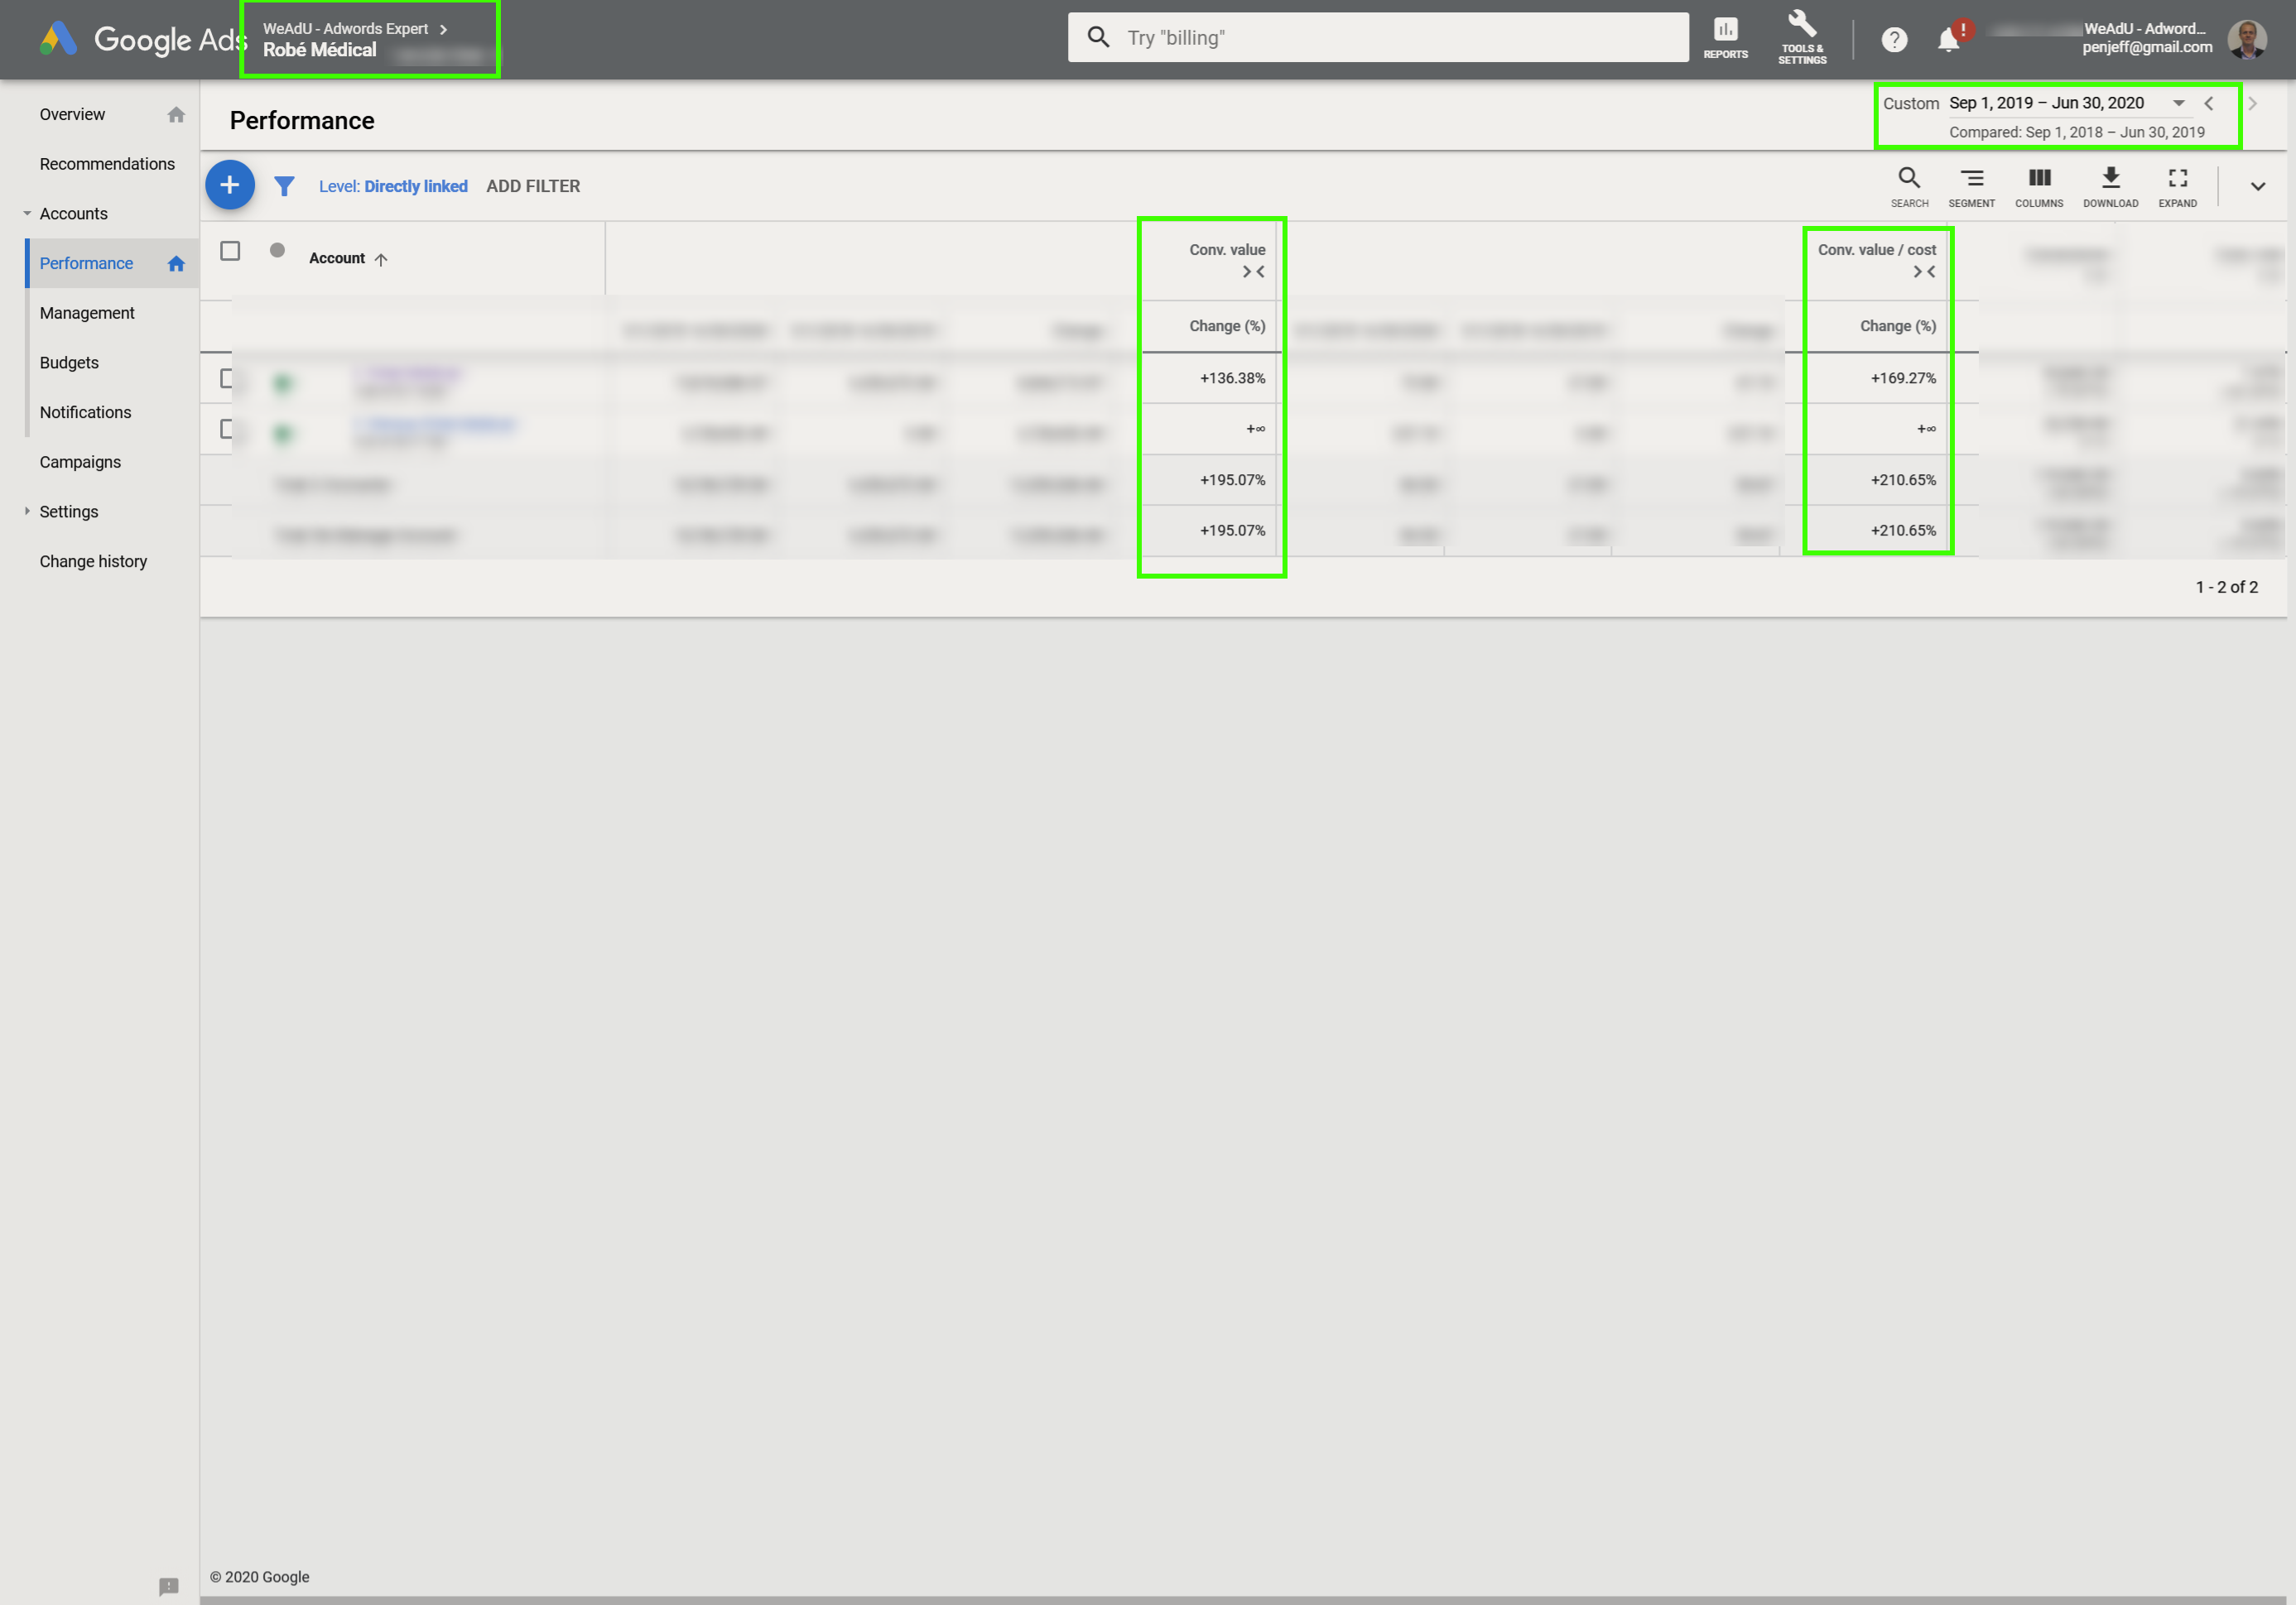2296x1605 pixels.
Task: Open Change history in sidebar
Action: point(93,561)
